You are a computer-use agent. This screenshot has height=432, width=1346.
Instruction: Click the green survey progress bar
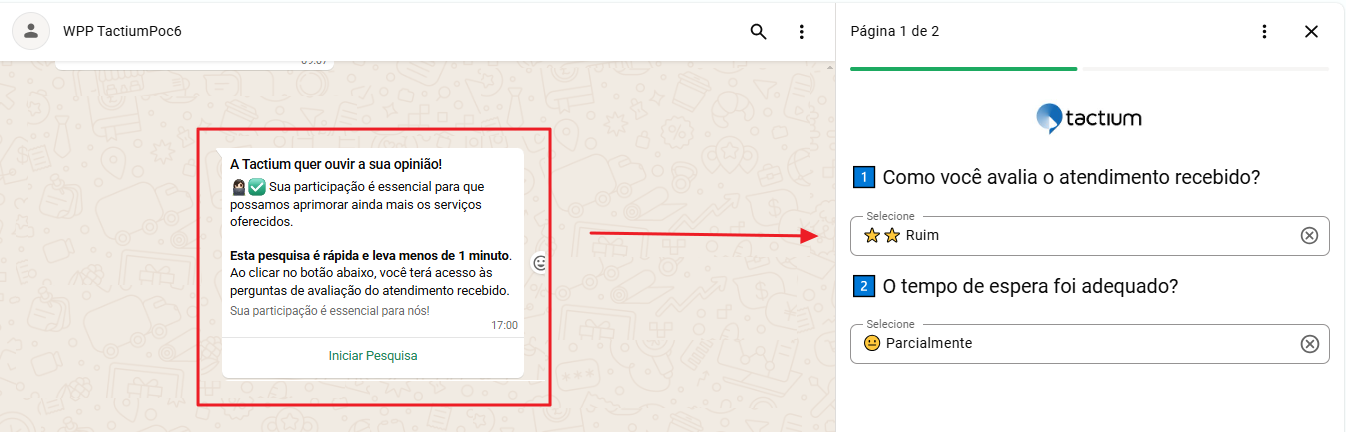coord(963,69)
